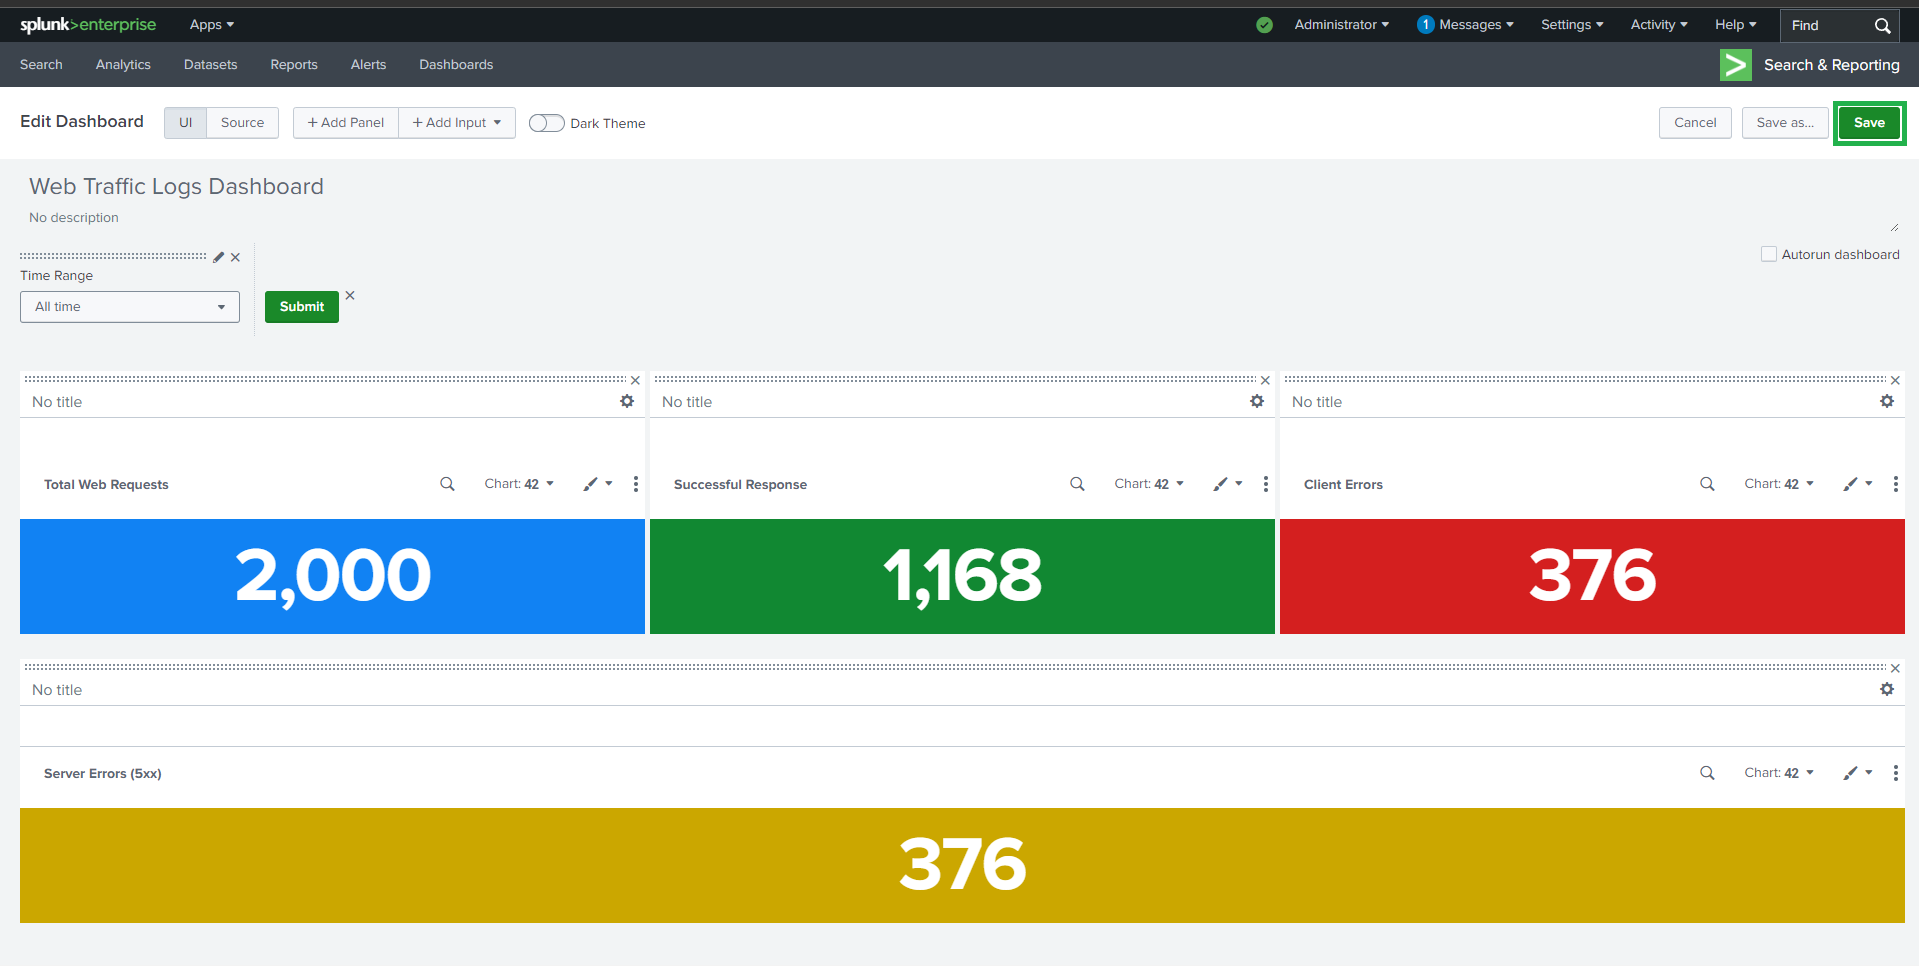Edit the Time Range input with pencil icon

point(219,257)
